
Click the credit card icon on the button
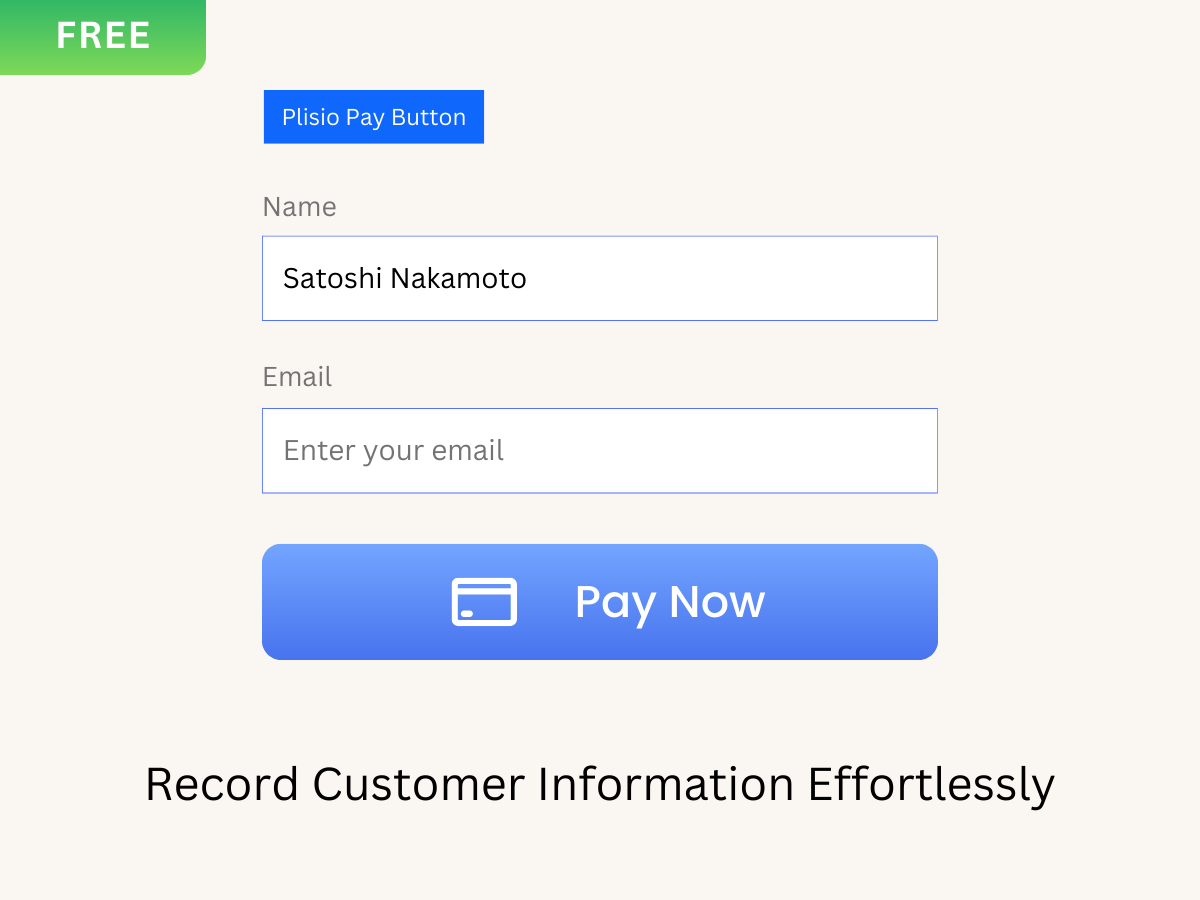484,602
